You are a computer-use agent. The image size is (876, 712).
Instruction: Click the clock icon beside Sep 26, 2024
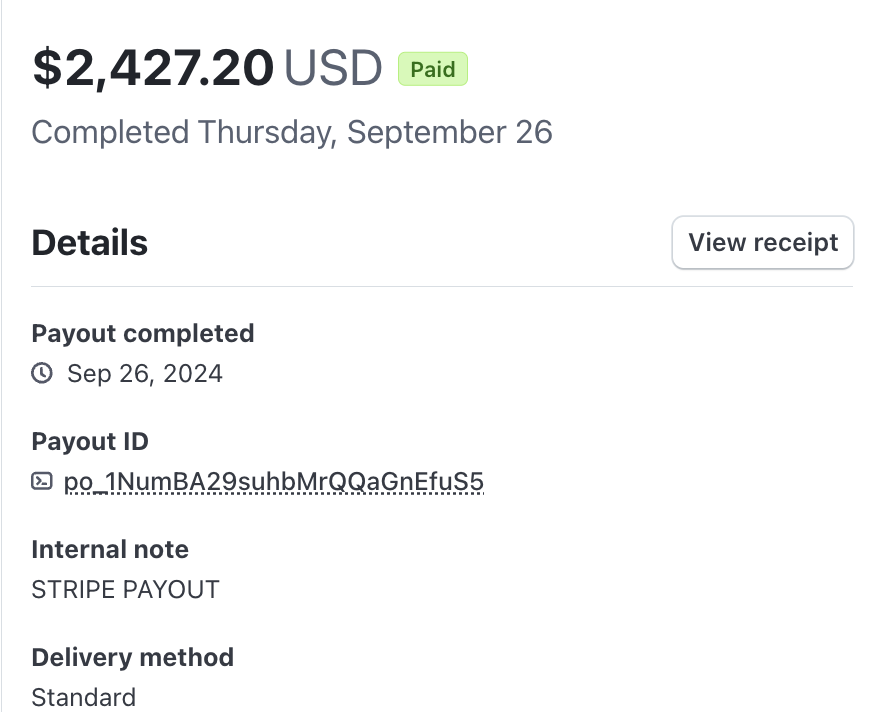click(42, 374)
